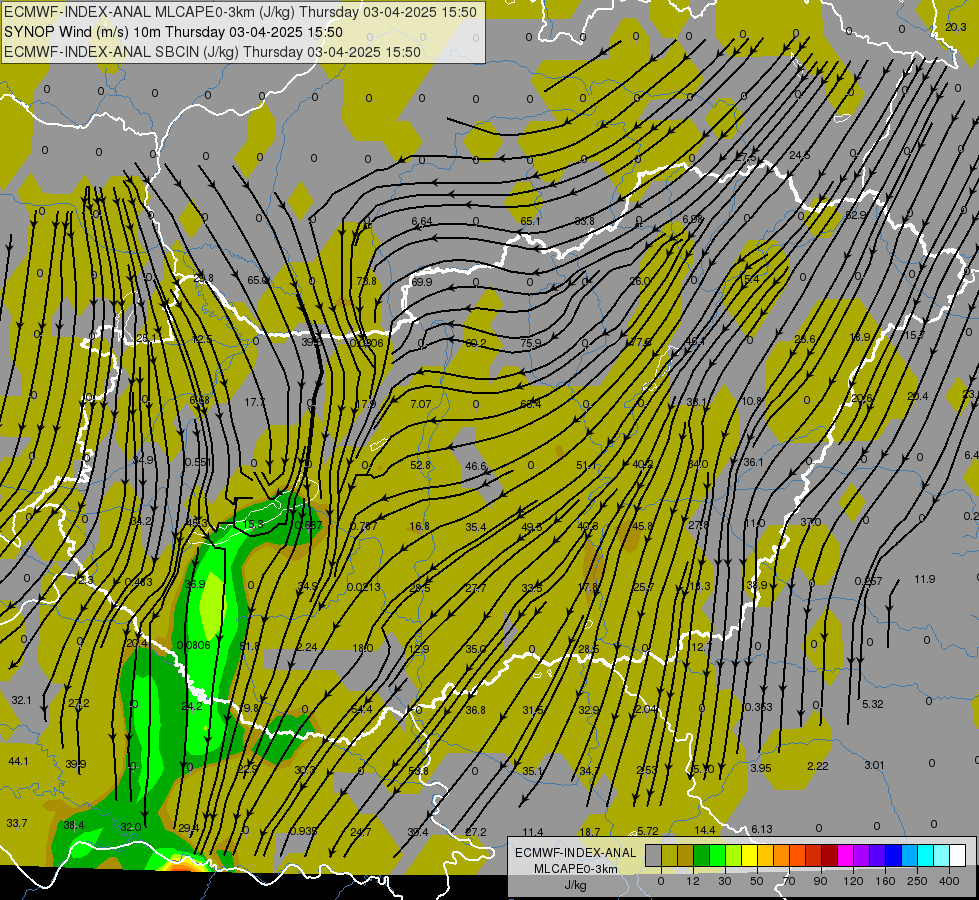Click the legend scale label '250'
The image size is (979, 900).
point(917,881)
